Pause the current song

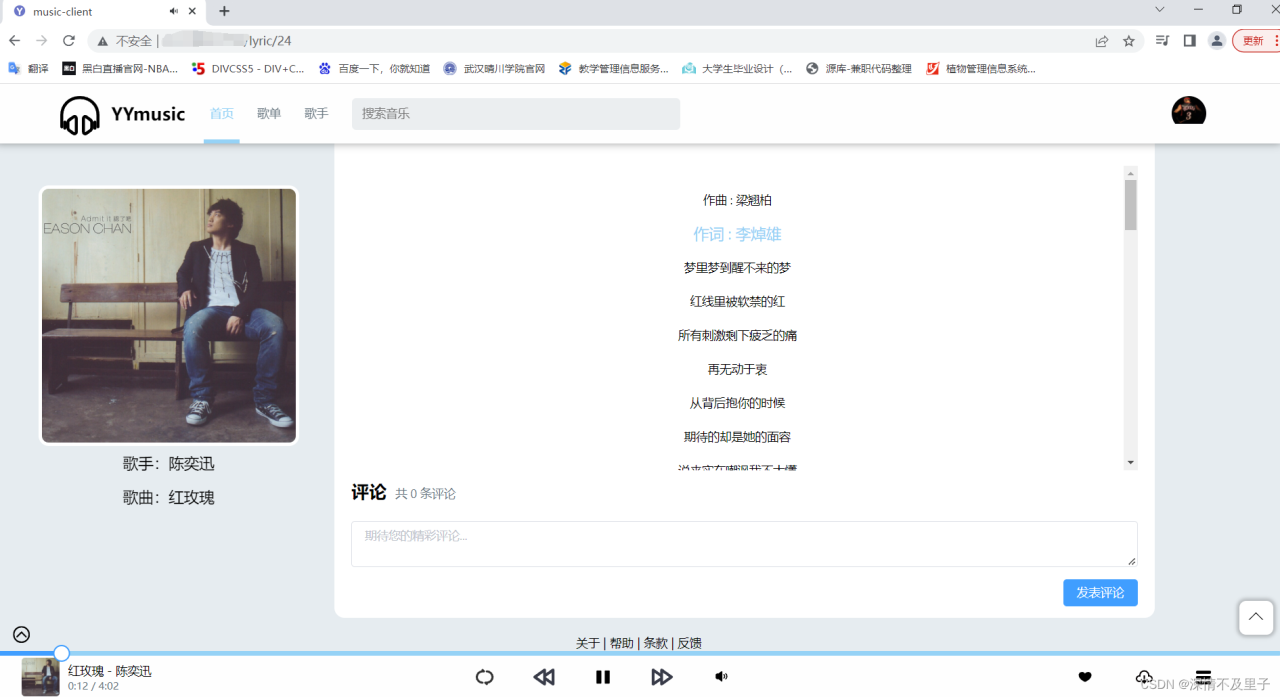pyautogui.click(x=603, y=677)
